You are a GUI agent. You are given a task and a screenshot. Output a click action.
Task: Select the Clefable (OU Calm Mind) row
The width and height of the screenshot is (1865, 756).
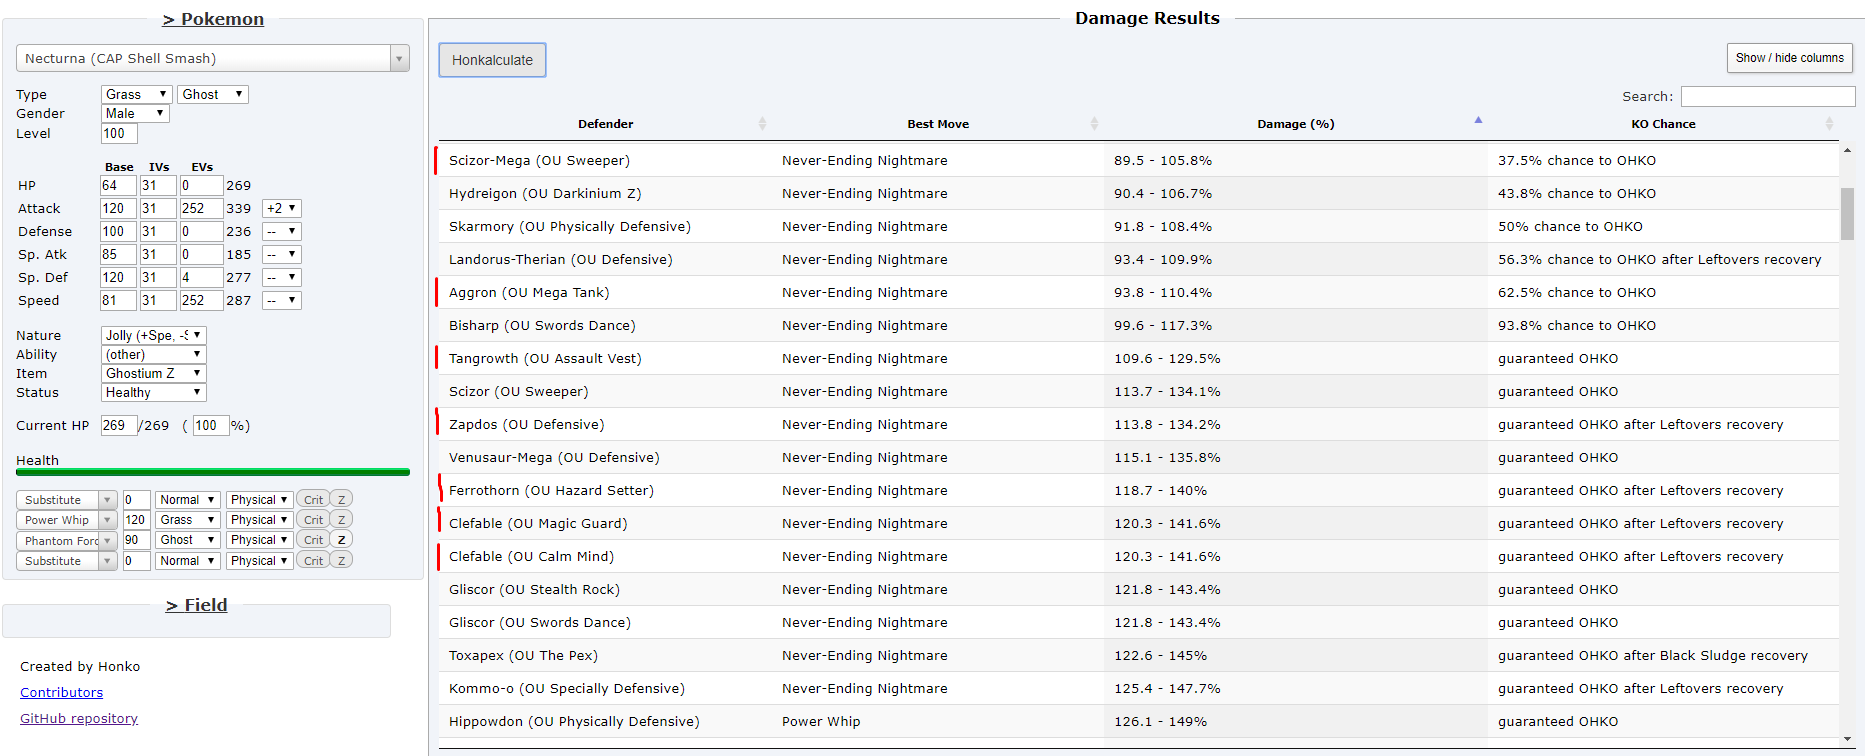1138,556
